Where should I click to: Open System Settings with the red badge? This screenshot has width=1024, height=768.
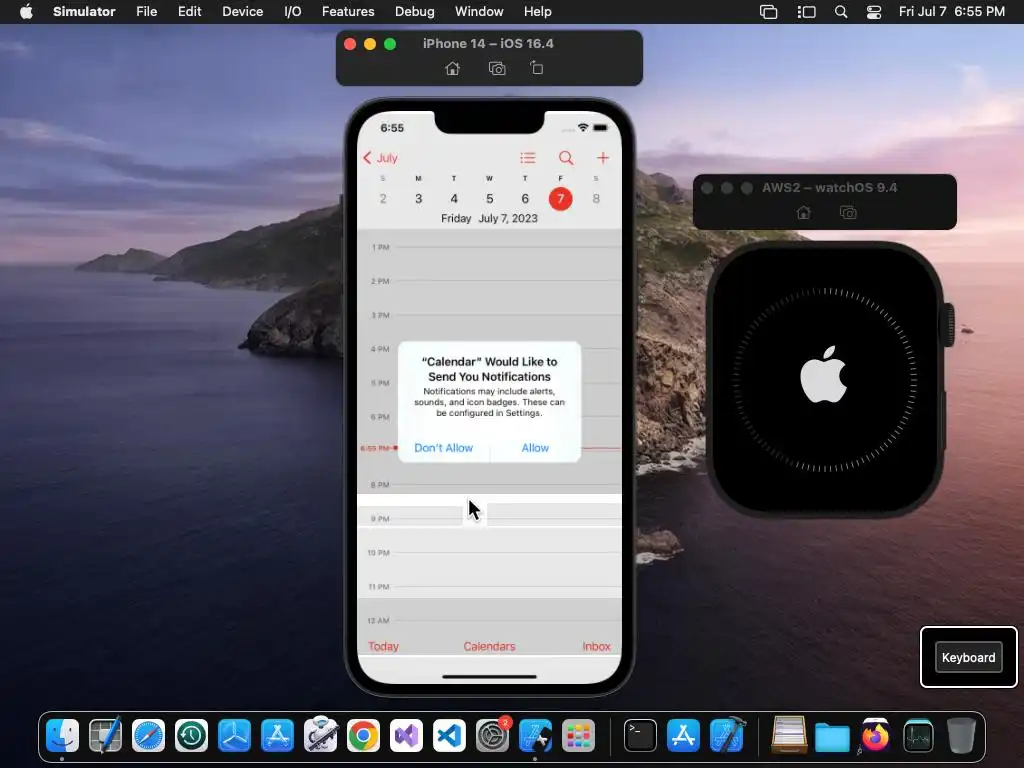click(492, 736)
